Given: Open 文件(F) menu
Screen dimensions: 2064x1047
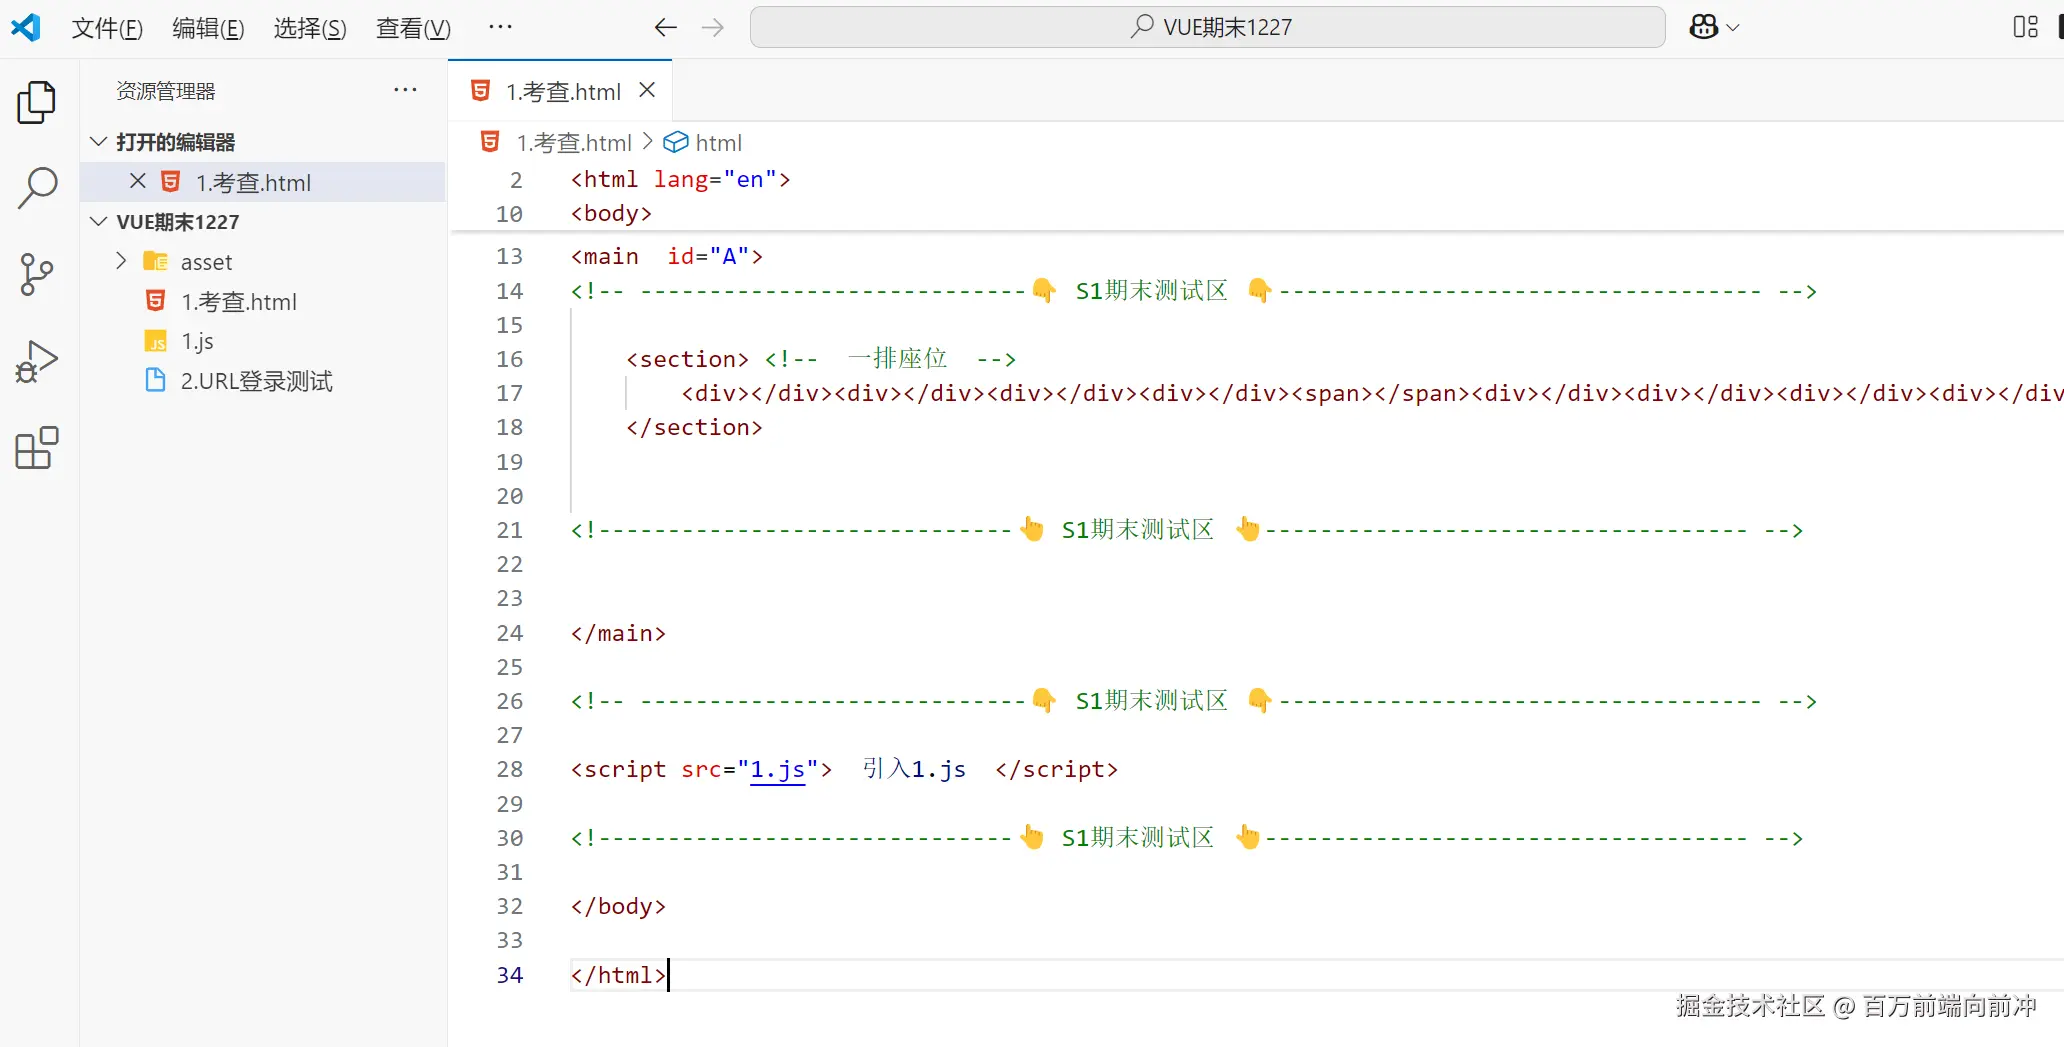Looking at the screenshot, I should point(107,28).
